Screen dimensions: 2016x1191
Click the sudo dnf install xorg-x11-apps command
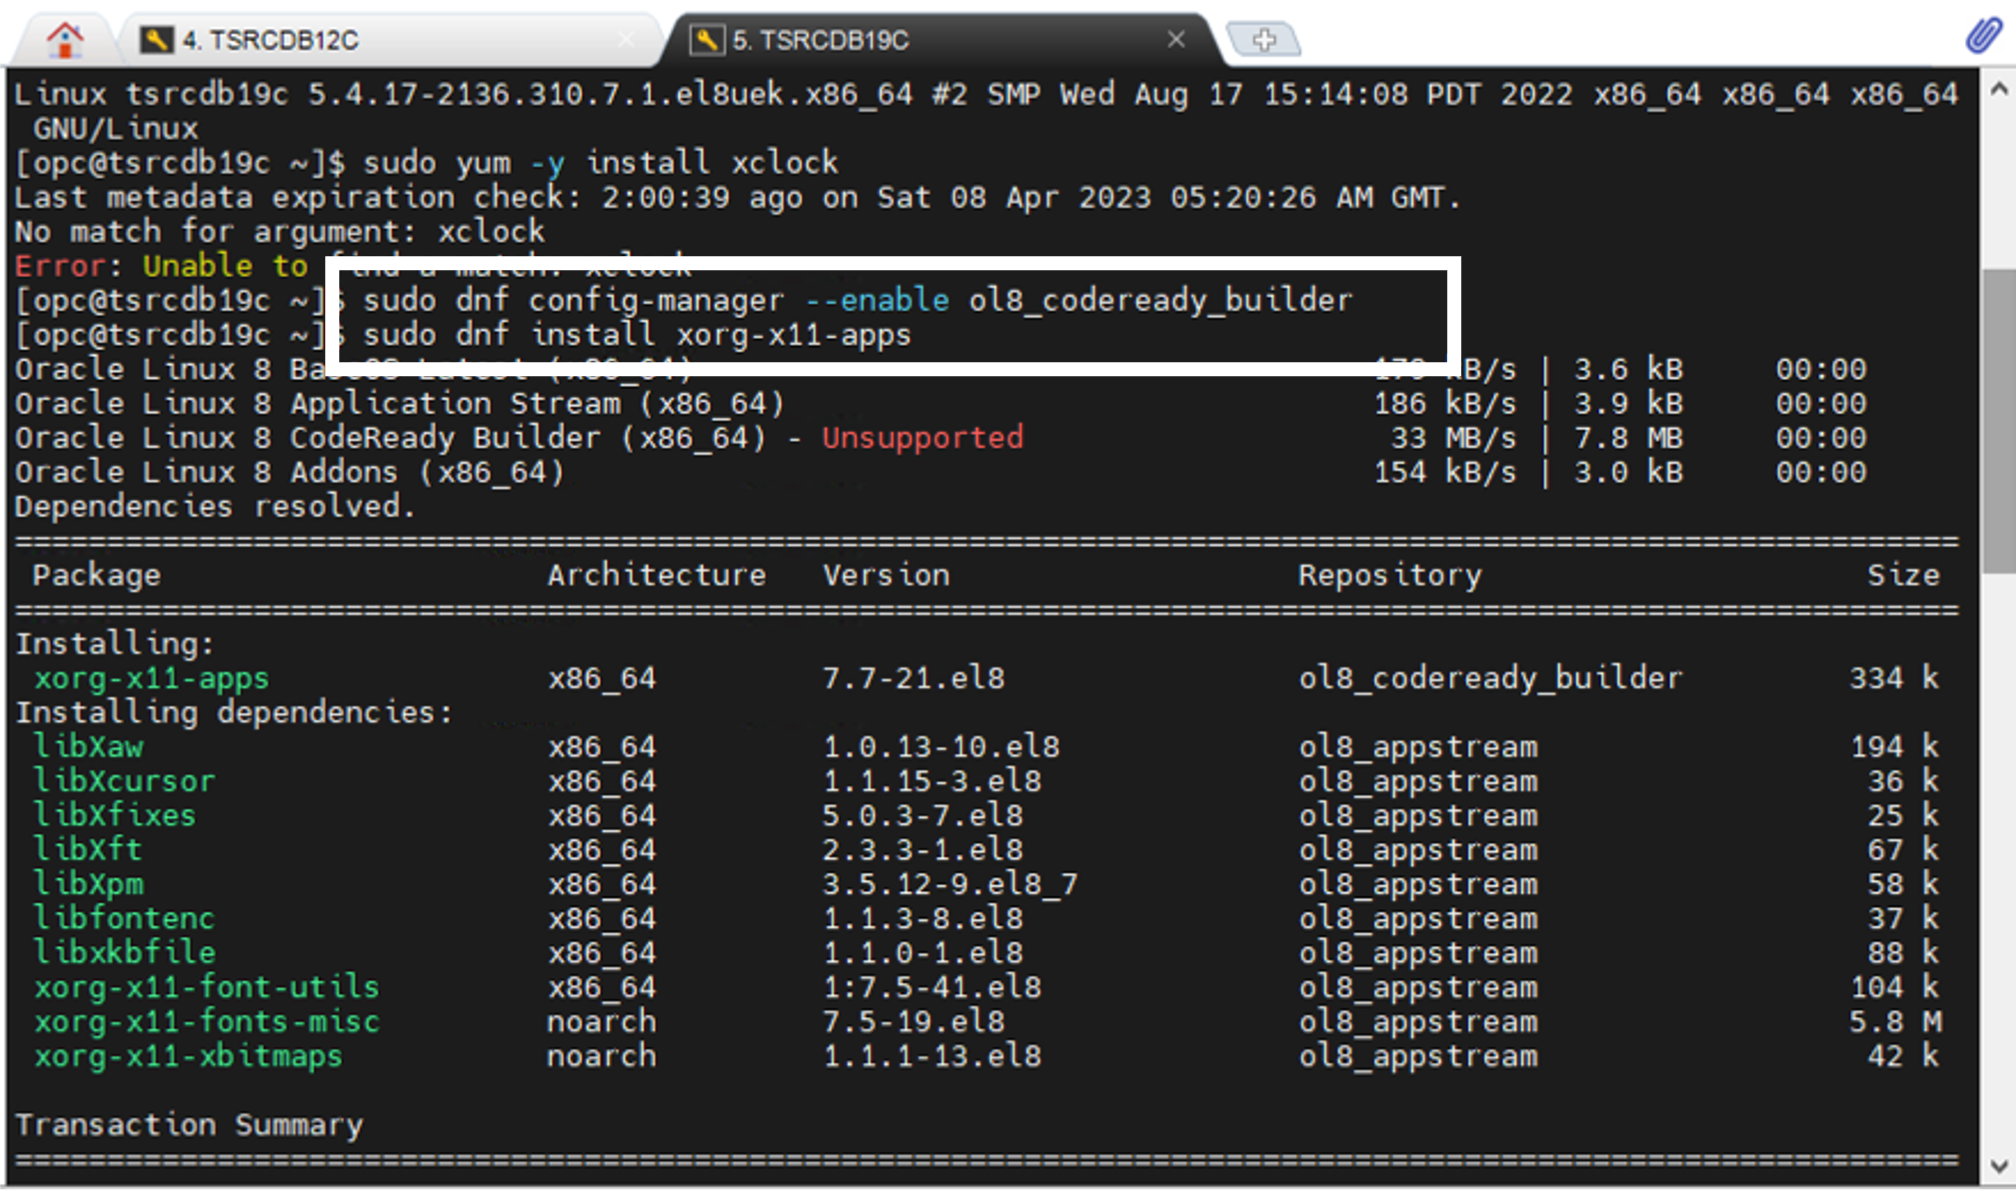coord(637,334)
